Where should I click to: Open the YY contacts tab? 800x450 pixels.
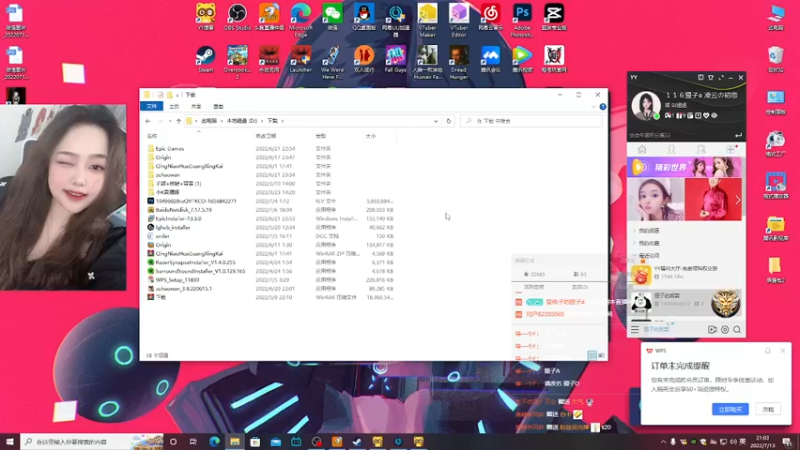pyautogui.click(x=671, y=149)
